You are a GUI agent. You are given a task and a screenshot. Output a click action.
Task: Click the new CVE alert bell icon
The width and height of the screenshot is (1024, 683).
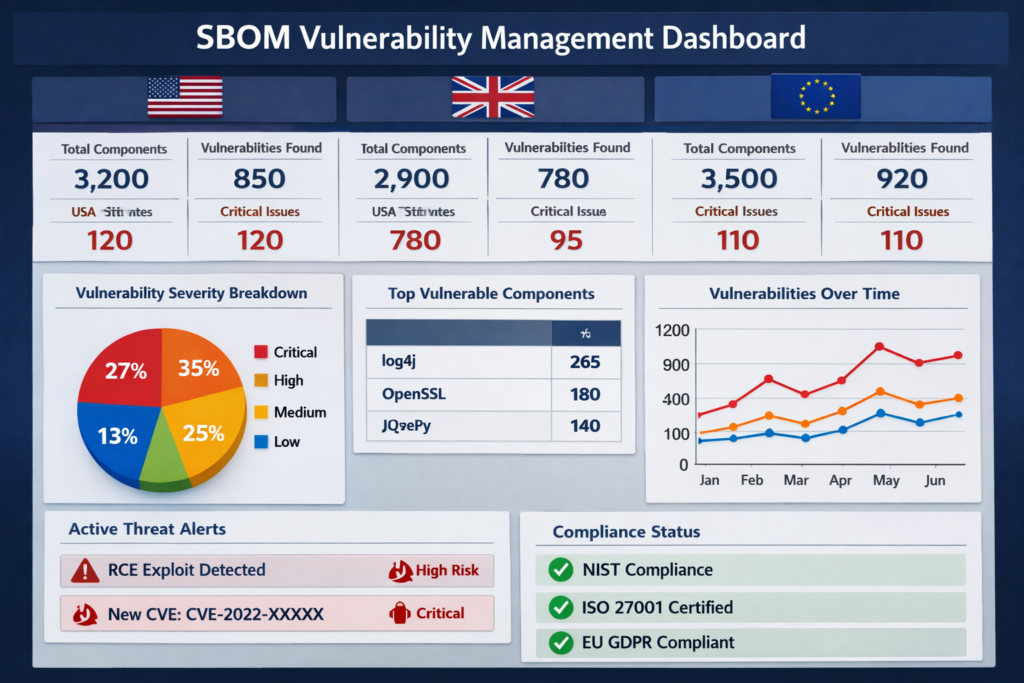(86, 613)
